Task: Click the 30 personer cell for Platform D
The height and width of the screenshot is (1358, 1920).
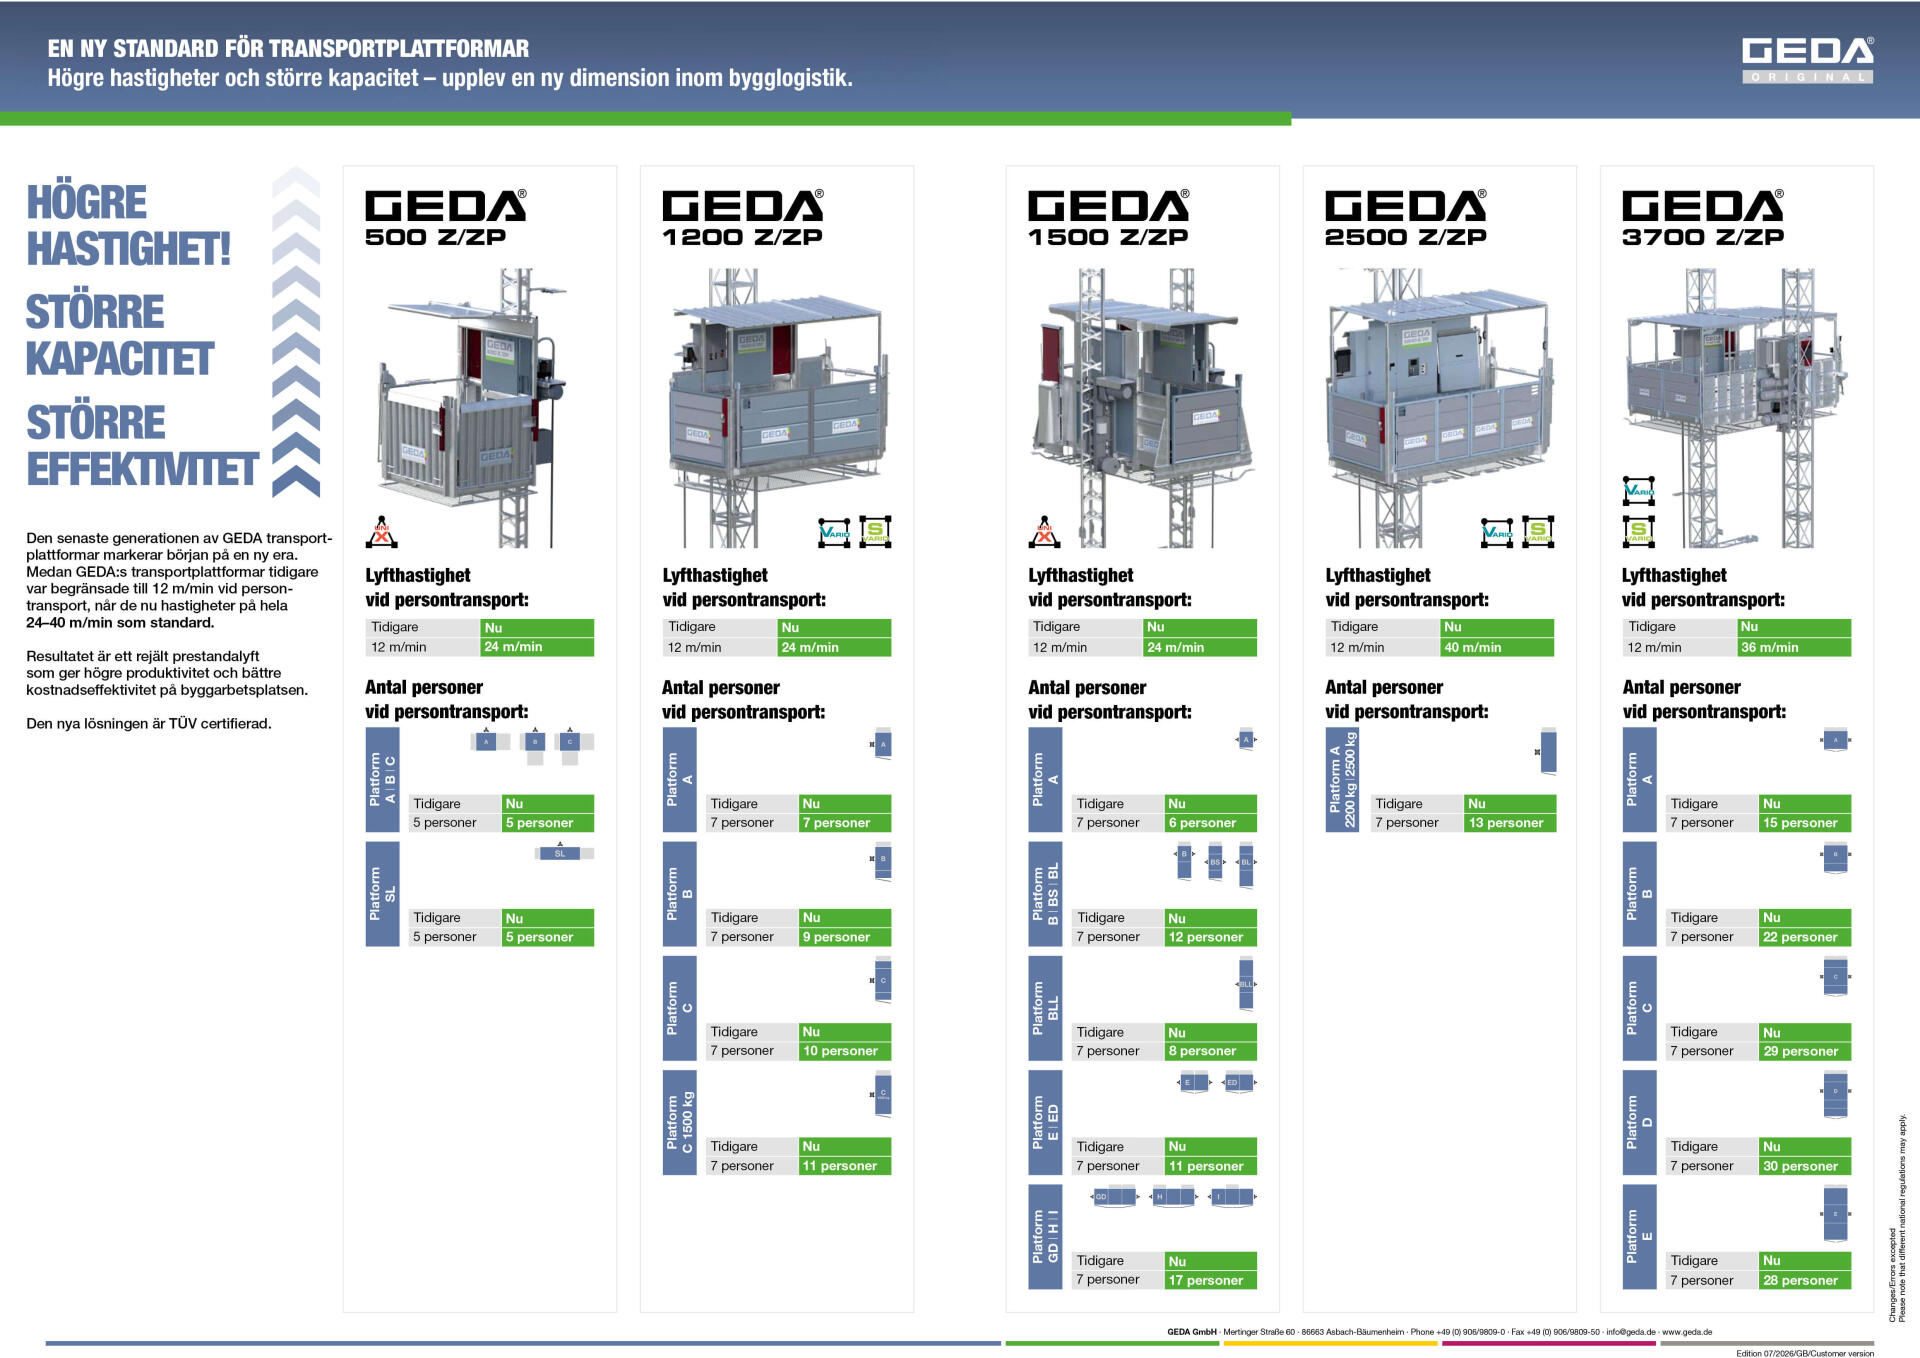Action: [x=1805, y=1166]
